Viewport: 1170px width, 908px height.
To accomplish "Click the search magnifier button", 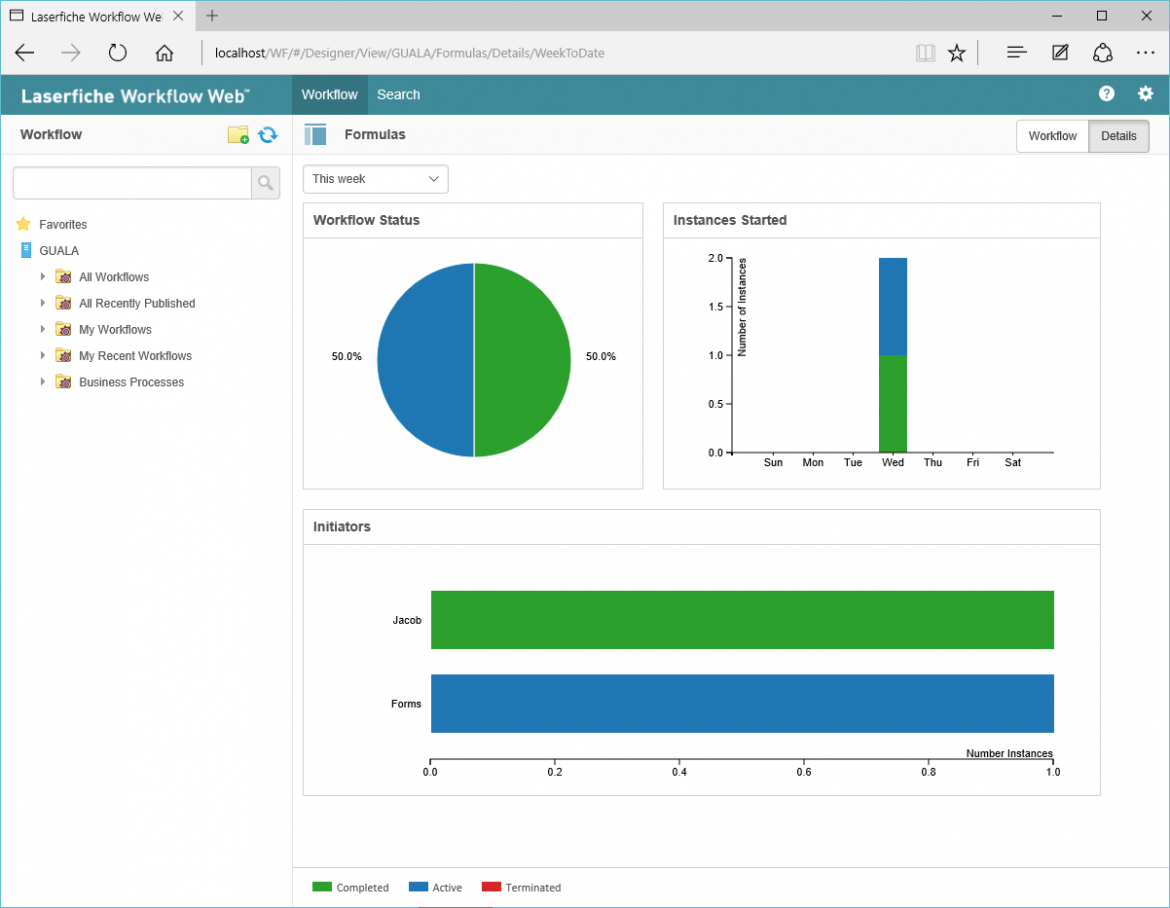I will (265, 183).
